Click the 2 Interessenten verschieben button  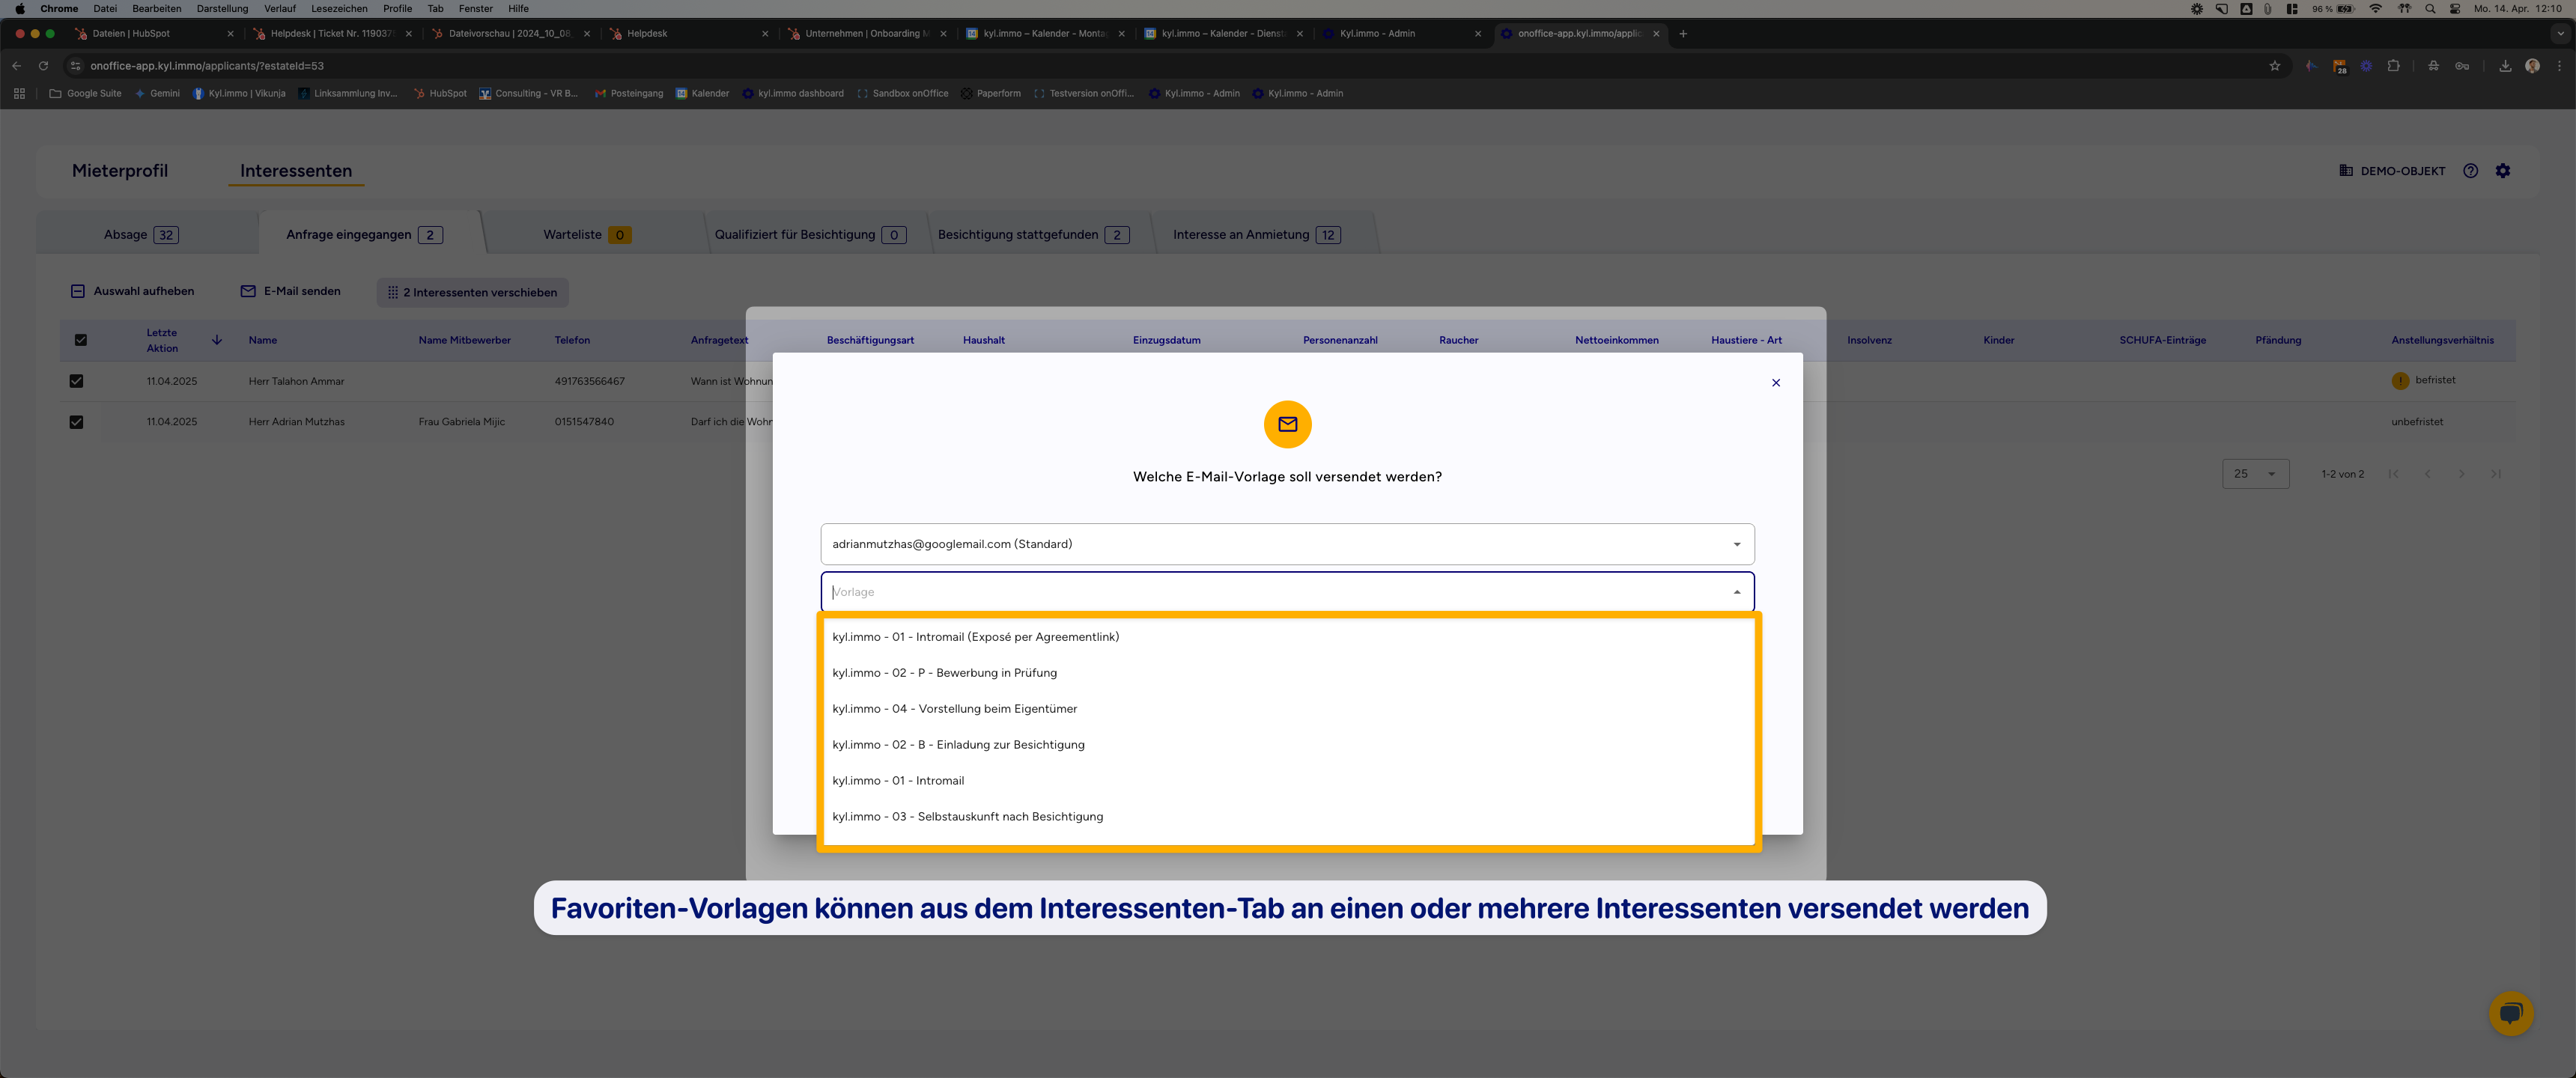tap(471, 292)
